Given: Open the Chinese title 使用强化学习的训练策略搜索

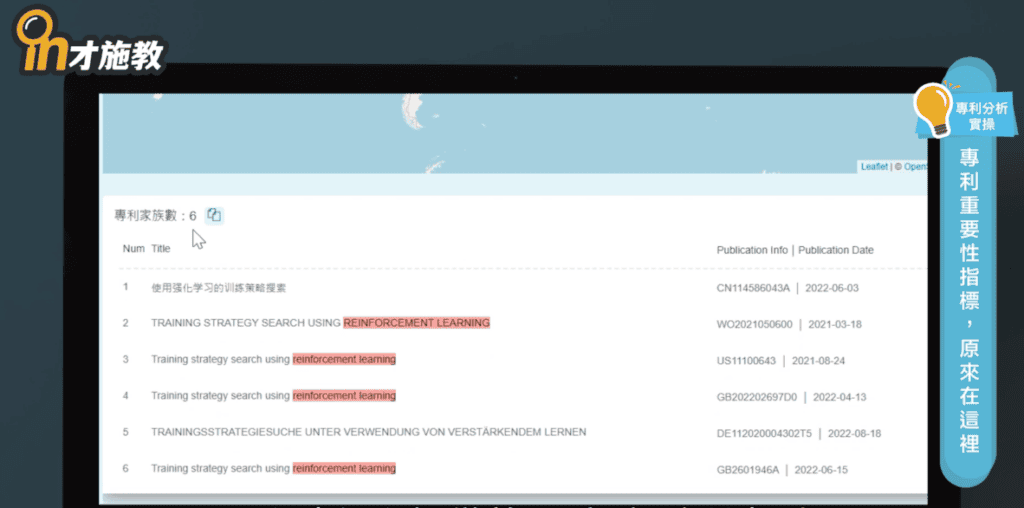Looking at the screenshot, I should 218,288.
